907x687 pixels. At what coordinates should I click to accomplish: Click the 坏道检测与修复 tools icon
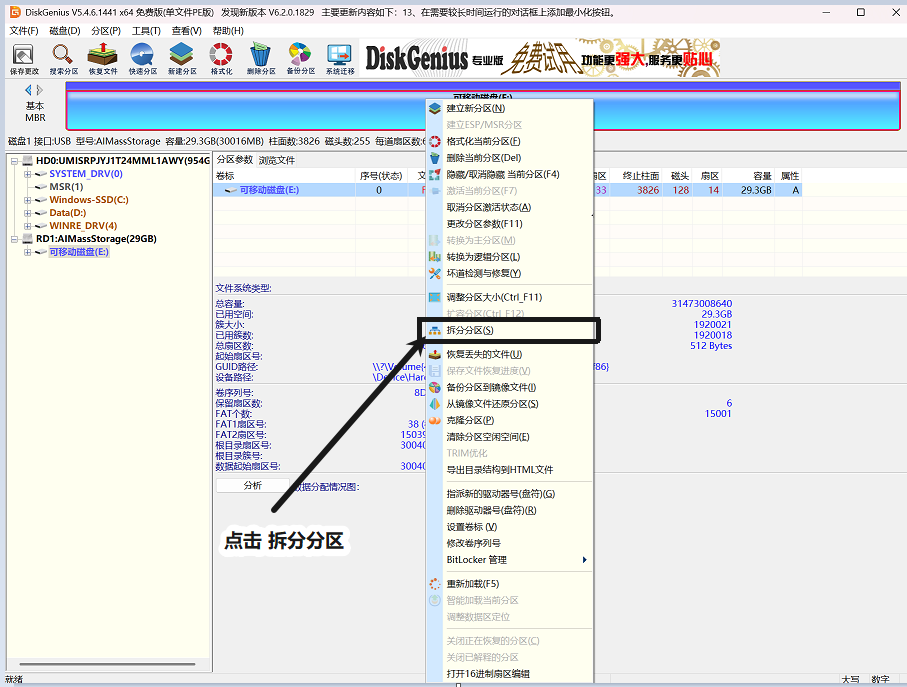pos(434,273)
